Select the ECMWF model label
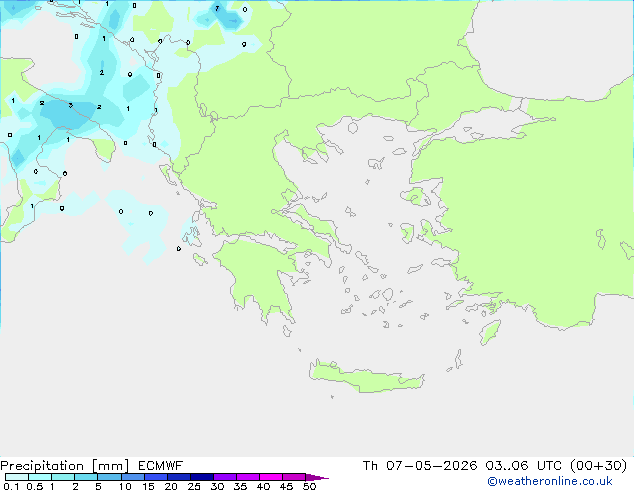 (161, 466)
